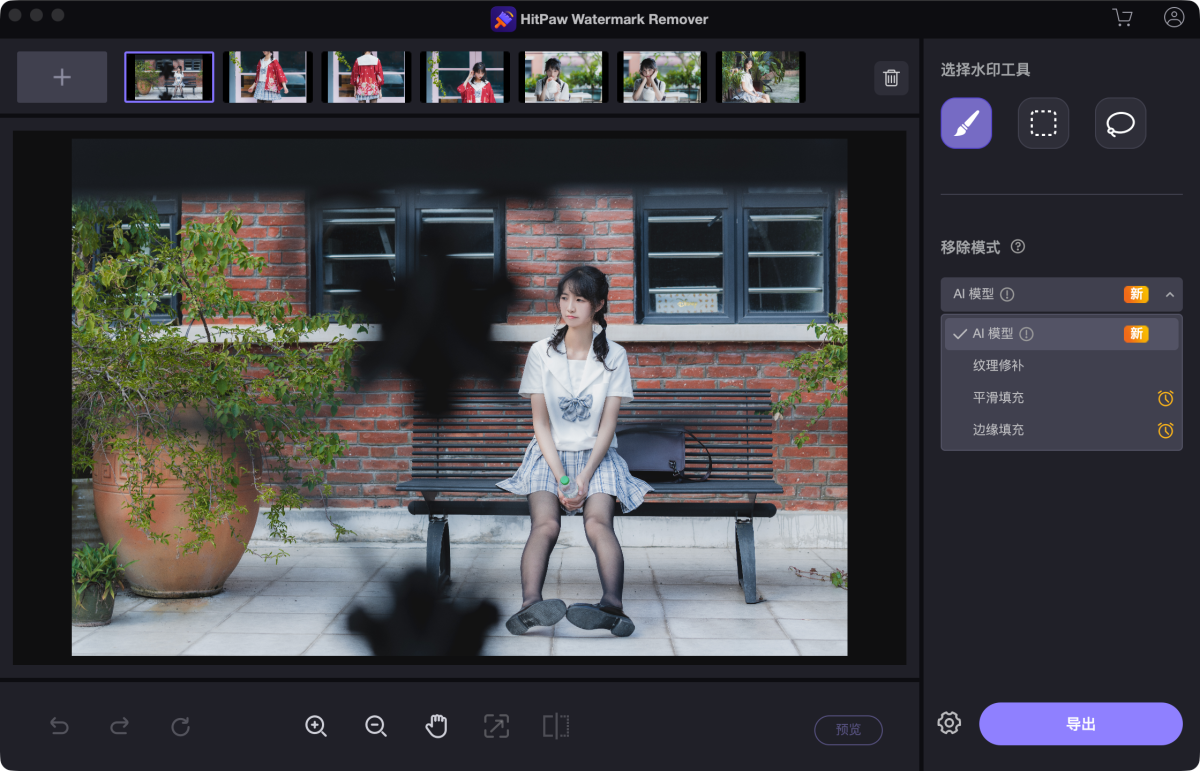The height and width of the screenshot is (771, 1200).
Task: Click the zoom out magnifier
Action: [376, 727]
